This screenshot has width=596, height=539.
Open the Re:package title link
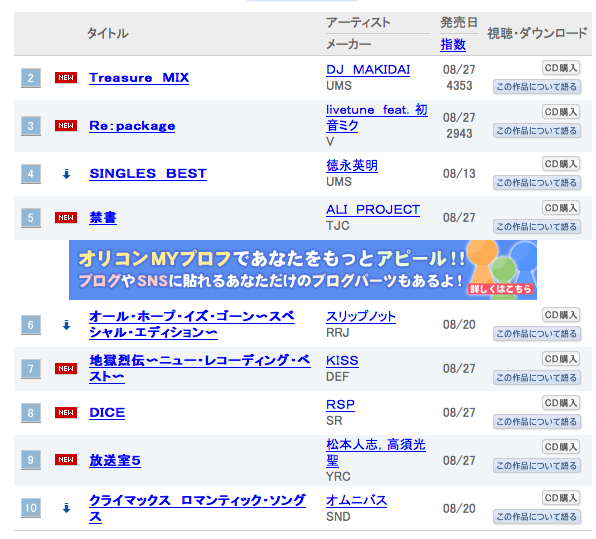click(132, 126)
